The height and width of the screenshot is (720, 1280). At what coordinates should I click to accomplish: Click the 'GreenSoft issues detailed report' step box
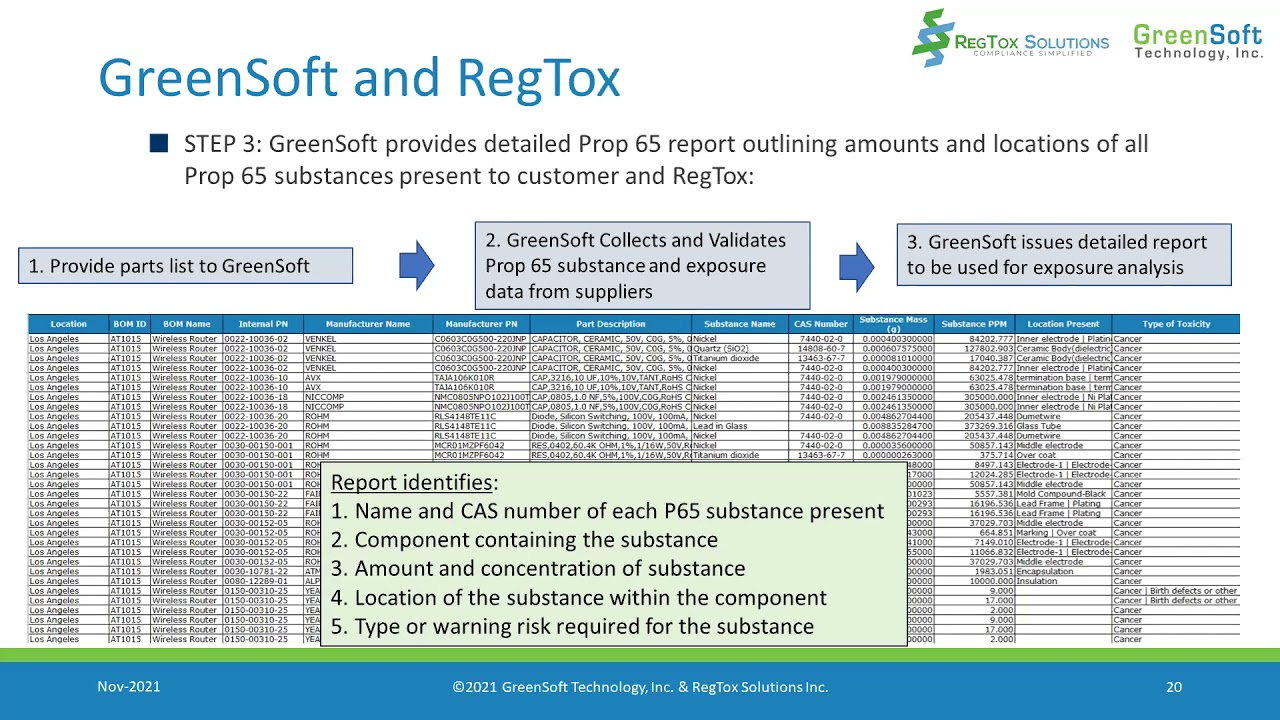pyautogui.click(x=1063, y=255)
